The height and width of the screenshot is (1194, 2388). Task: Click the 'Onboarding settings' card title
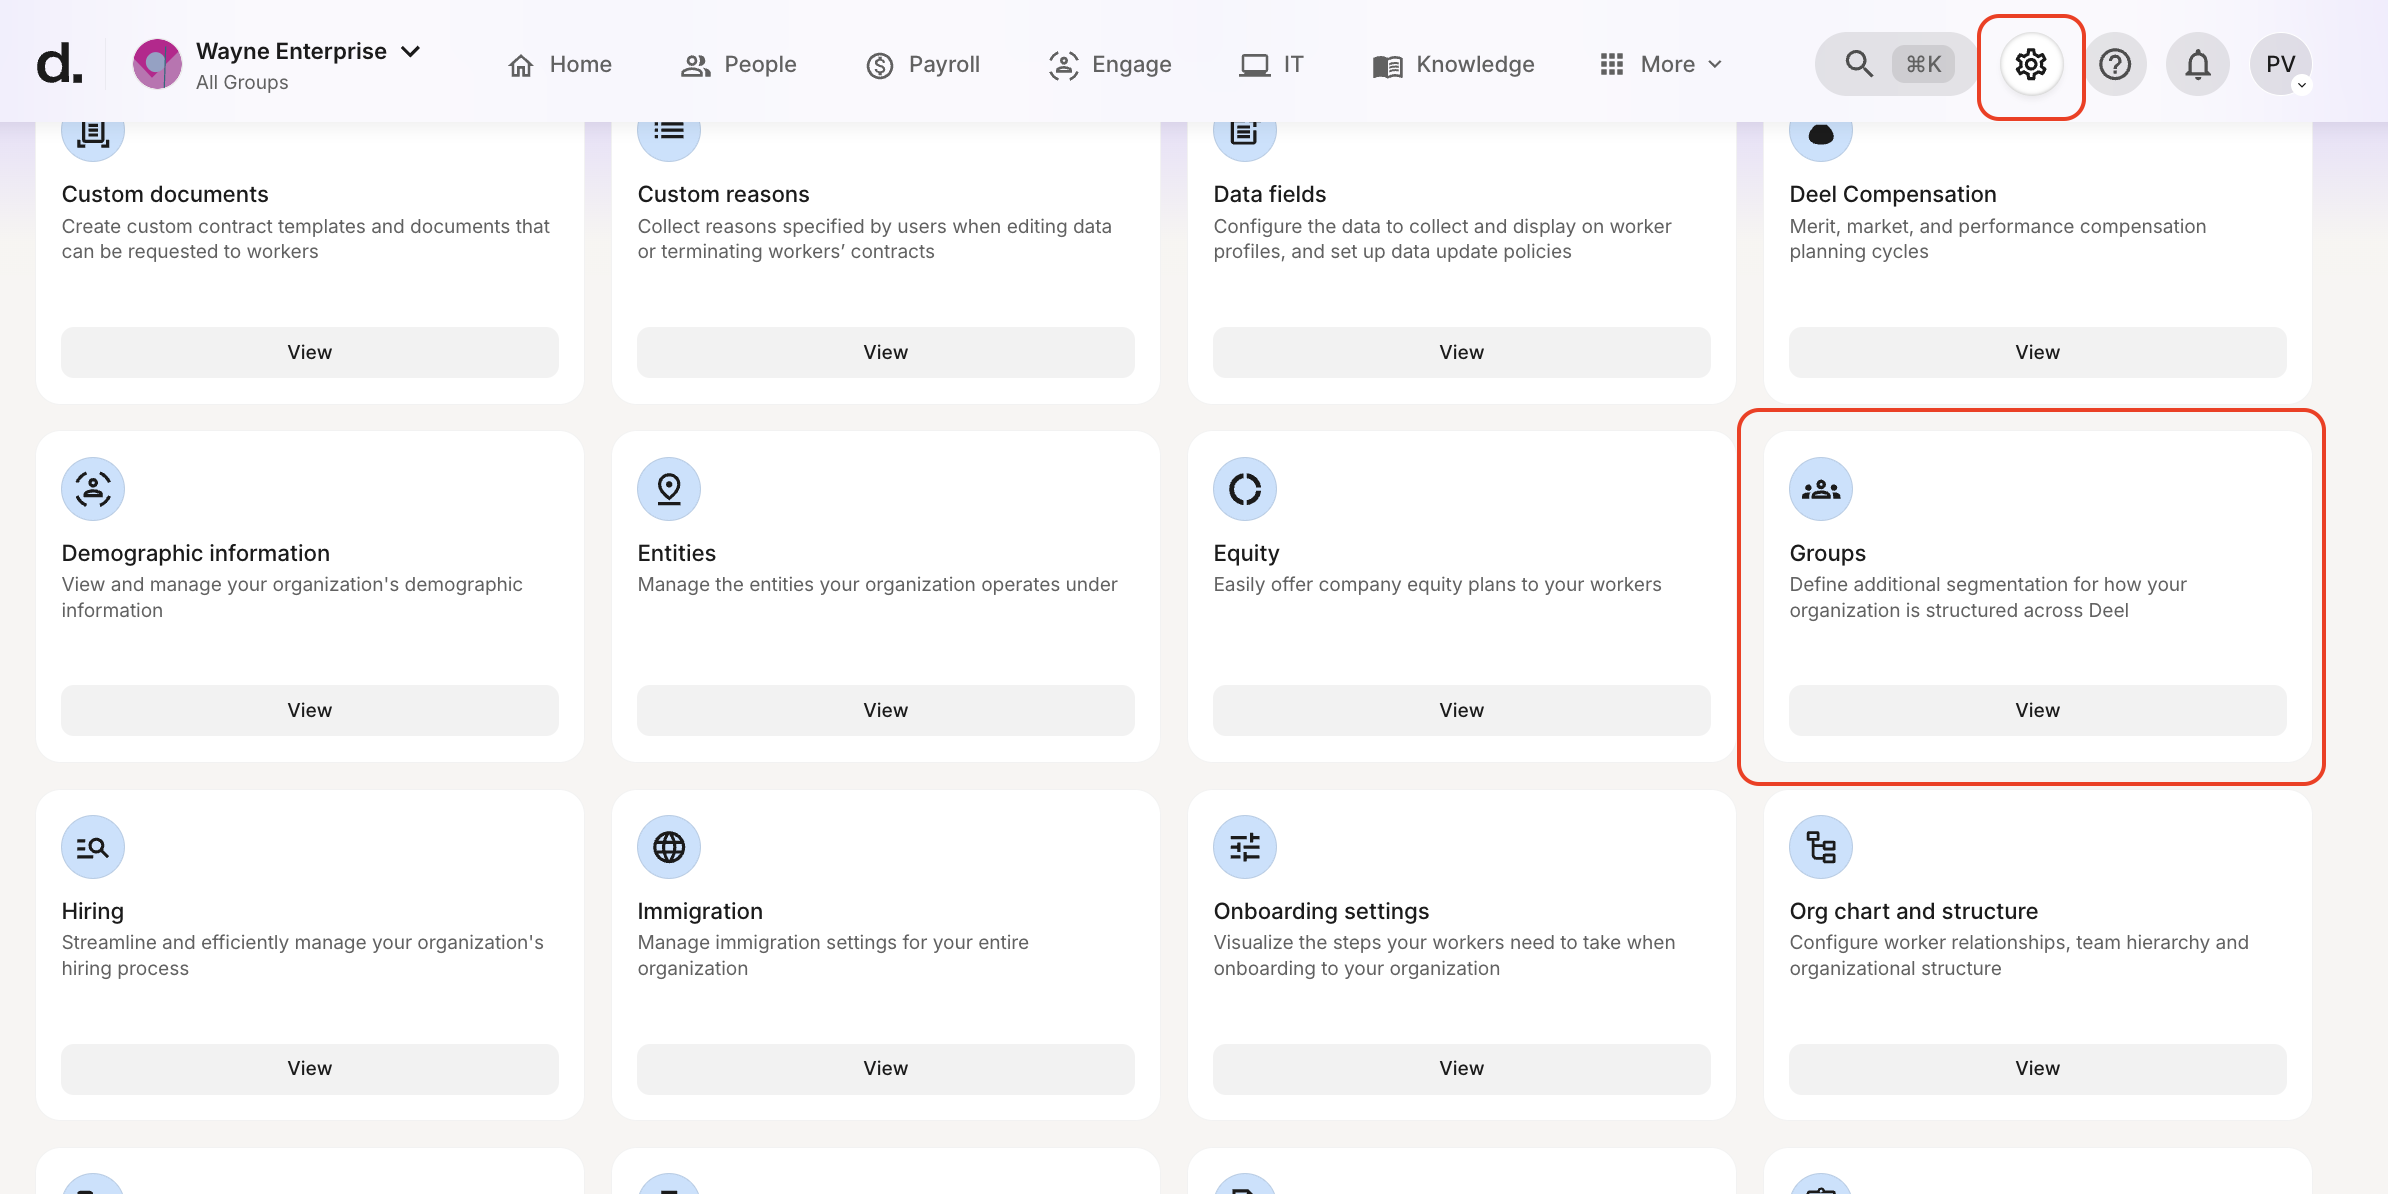pyautogui.click(x=1321, y=911)
